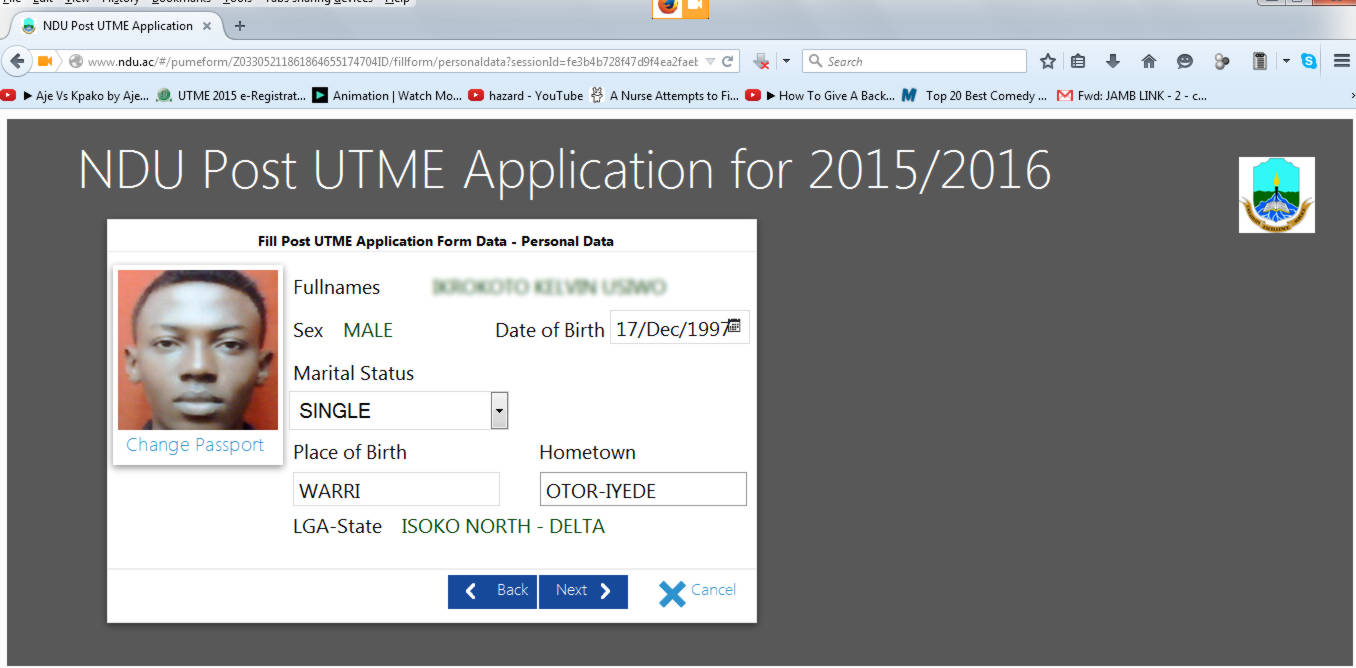Screen dimensions: 1356x668
Task: Click the 'Fill Post UTME Application Form Data' title
Action: pos(436,241)
